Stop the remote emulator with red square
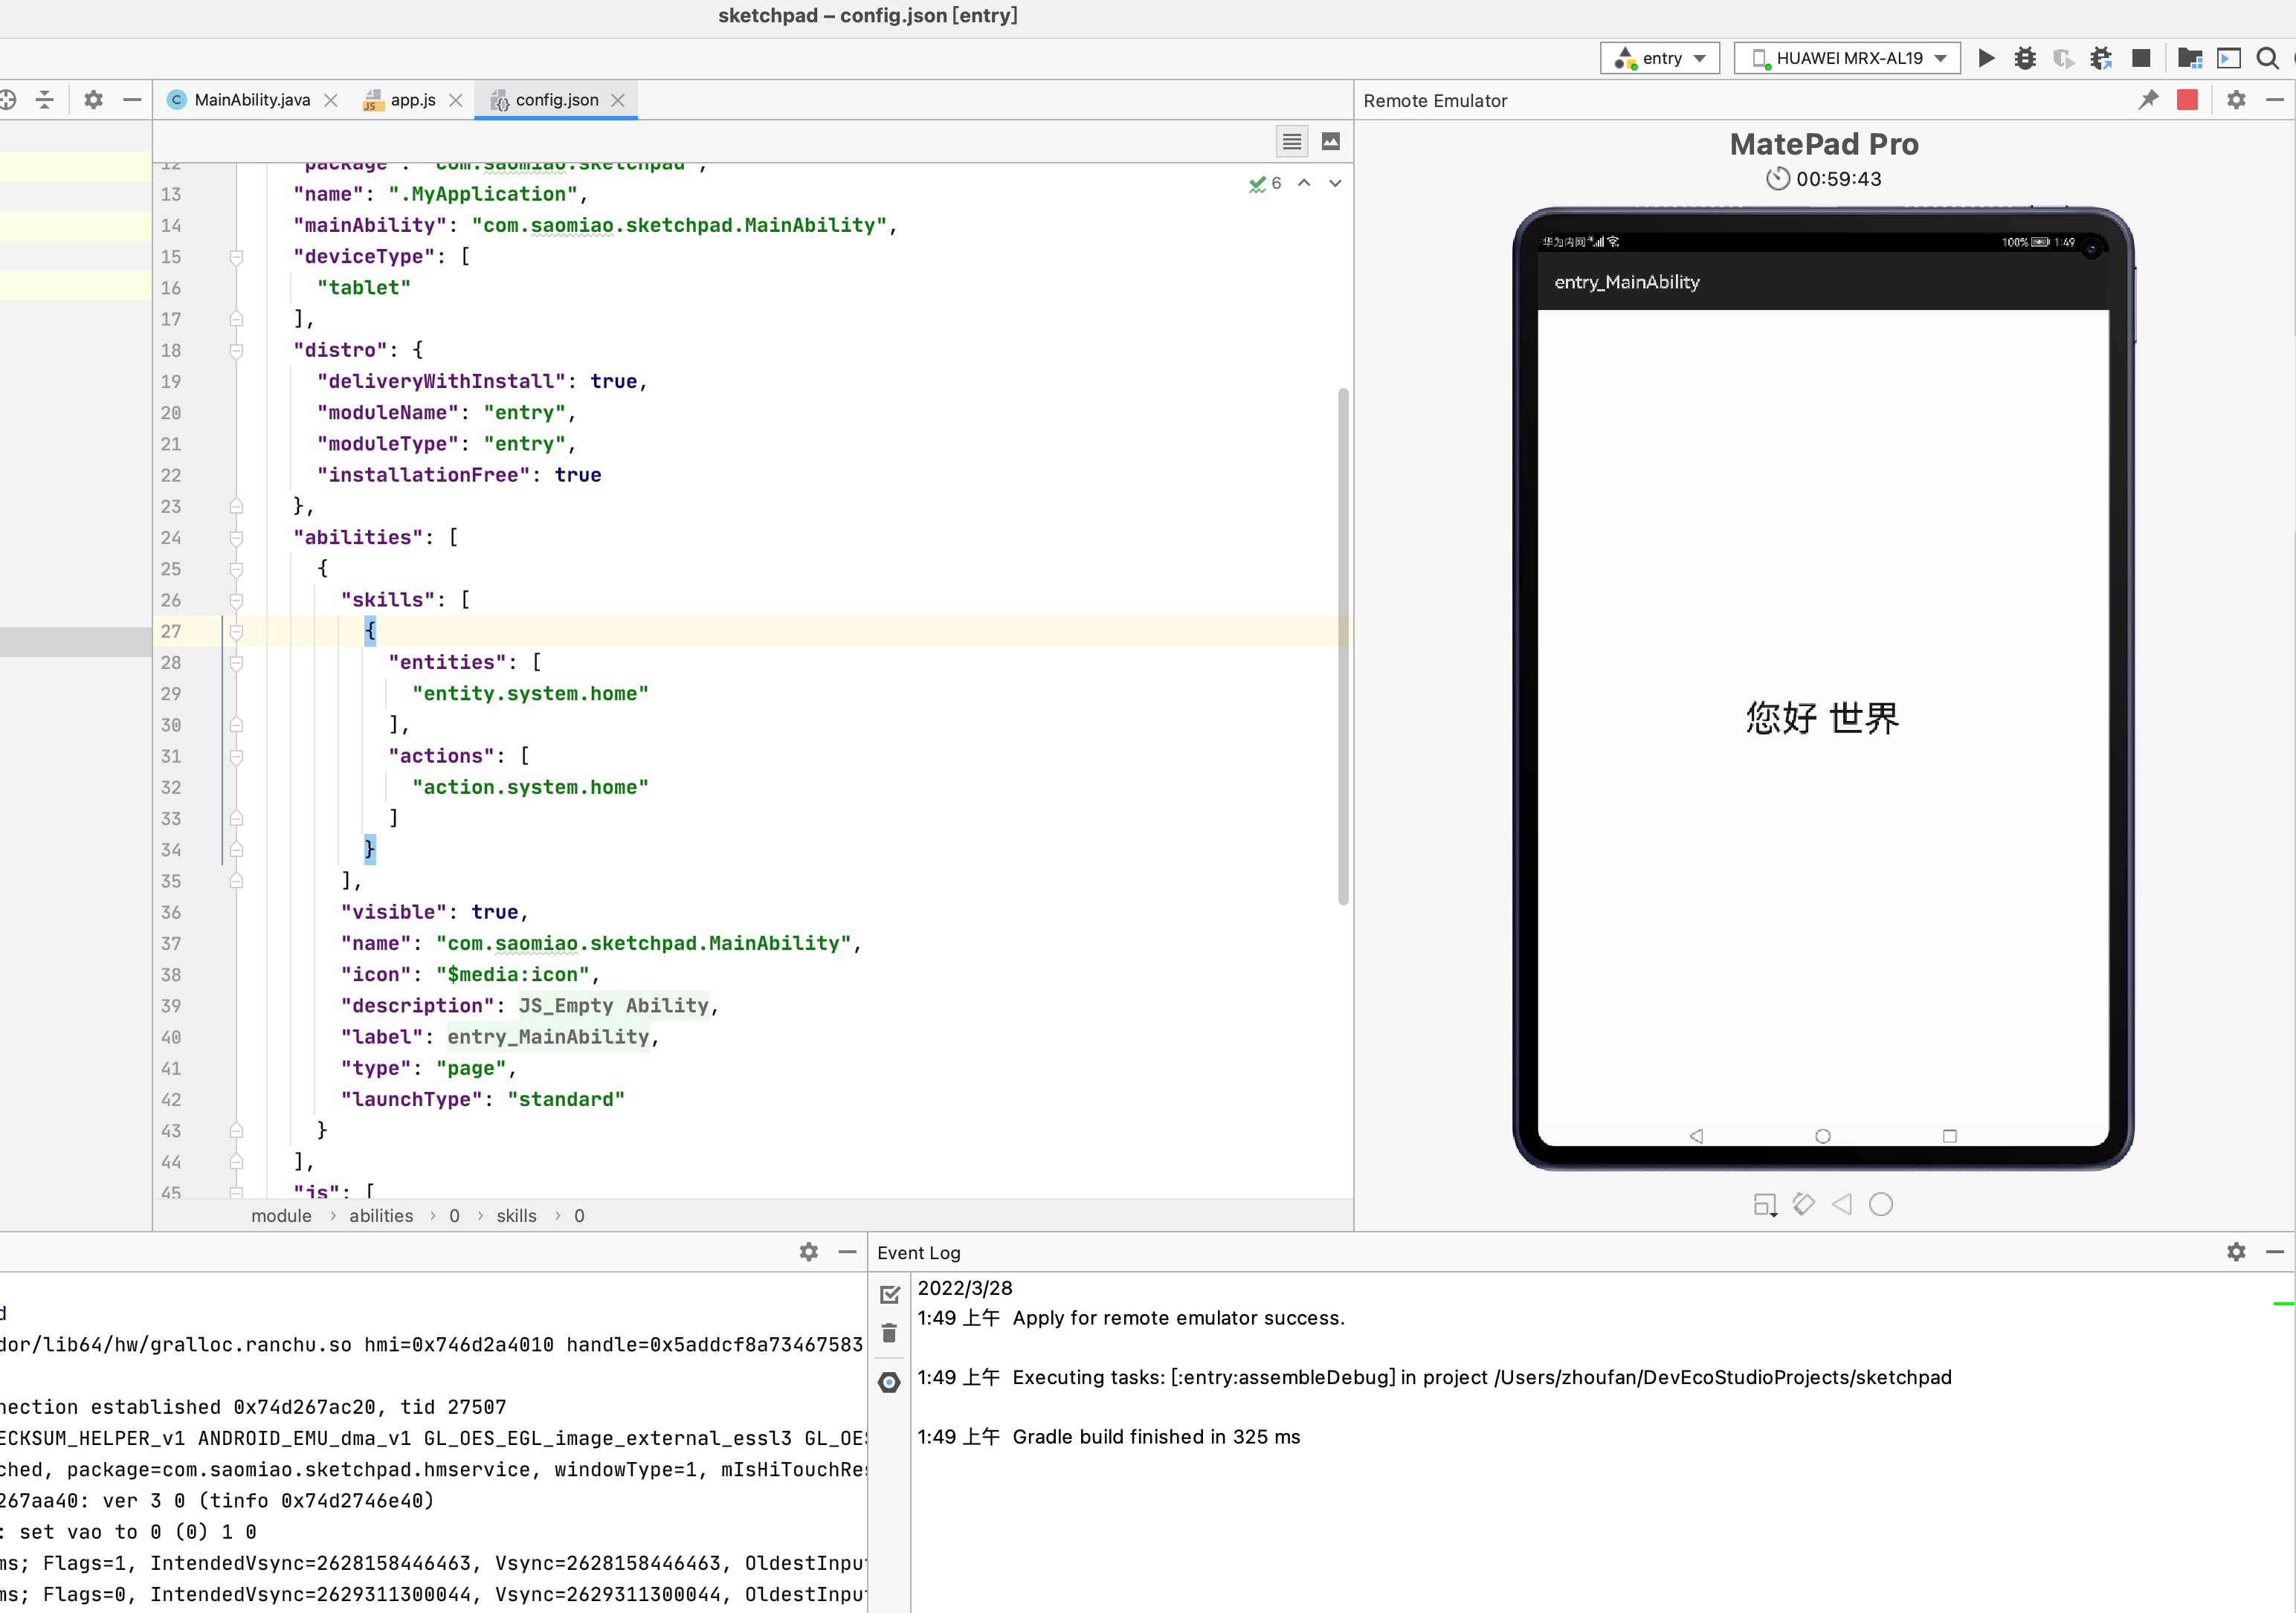 tap(2187, 99)
